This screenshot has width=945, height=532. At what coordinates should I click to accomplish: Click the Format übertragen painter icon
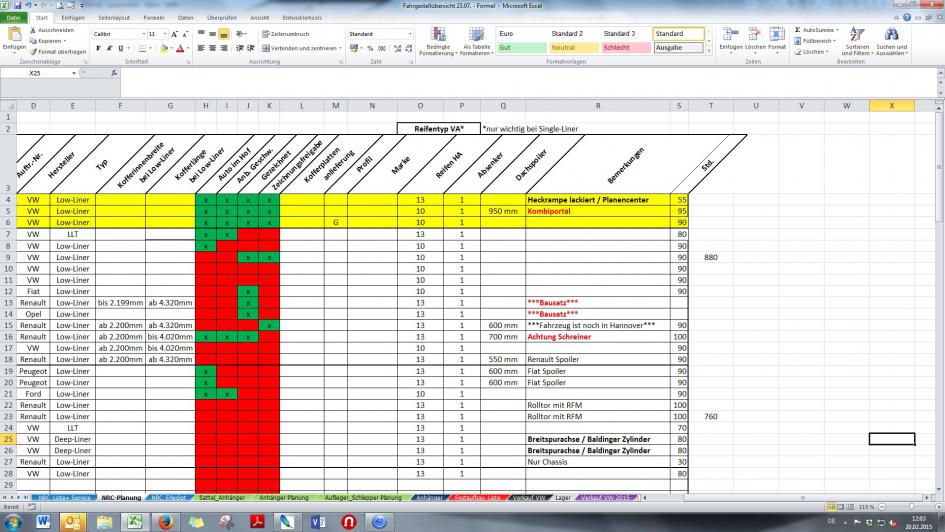click(x=33, y=52)
